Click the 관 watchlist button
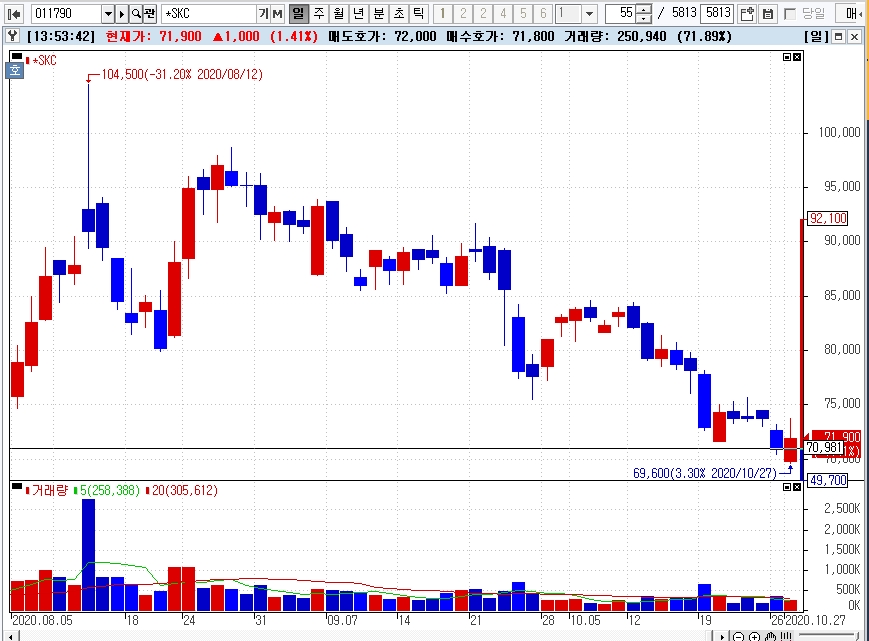 150,14
